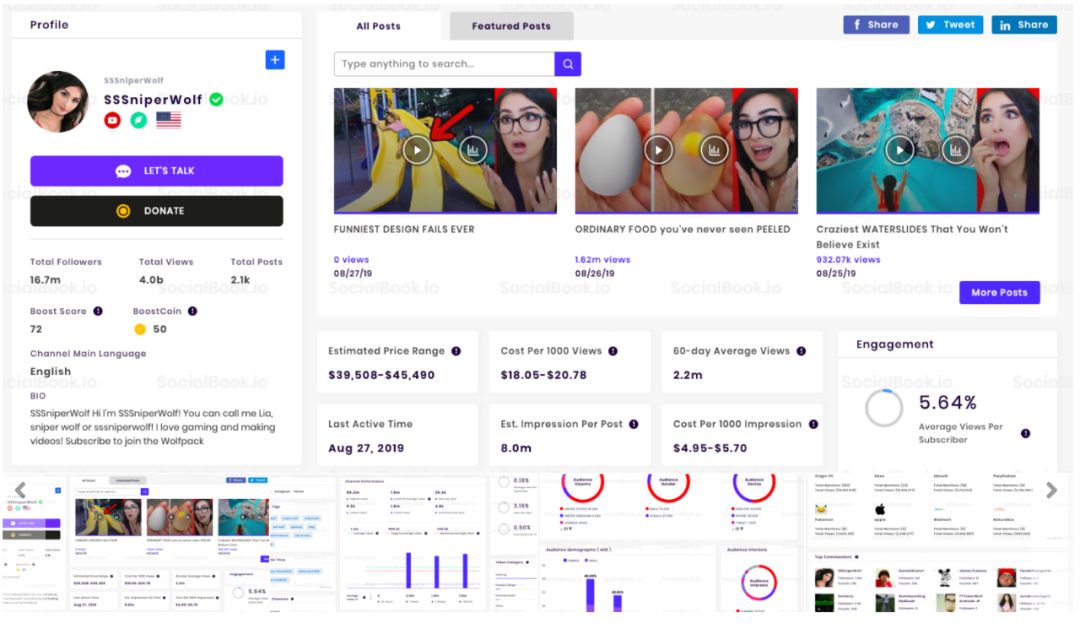Open the purple bar chart screenshot thumbnail
Viewport: 1080px width, 640px height.
pos(413,542)
